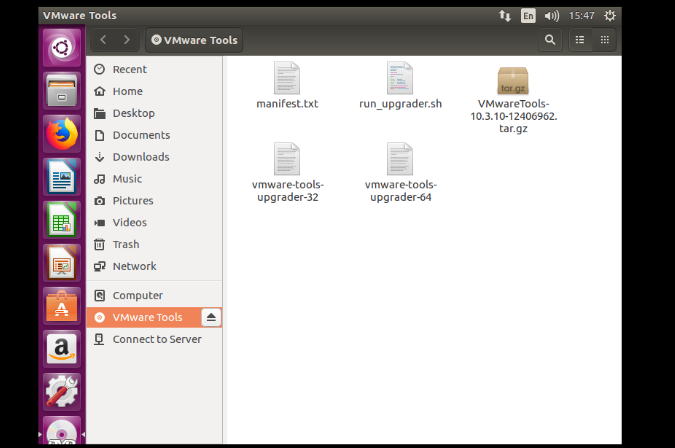Launch LibreOffice Calc from the launcher

pos(62,220)
